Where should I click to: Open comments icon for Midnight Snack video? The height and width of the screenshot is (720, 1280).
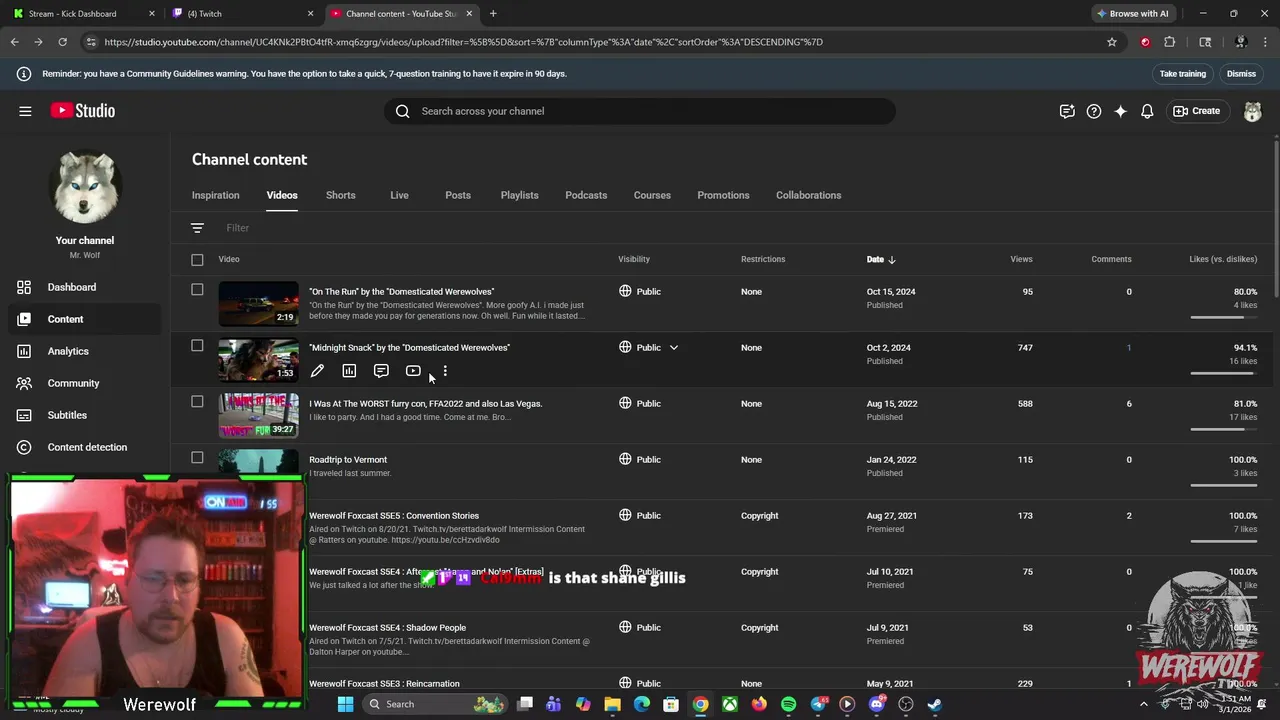tap(381, 371)
